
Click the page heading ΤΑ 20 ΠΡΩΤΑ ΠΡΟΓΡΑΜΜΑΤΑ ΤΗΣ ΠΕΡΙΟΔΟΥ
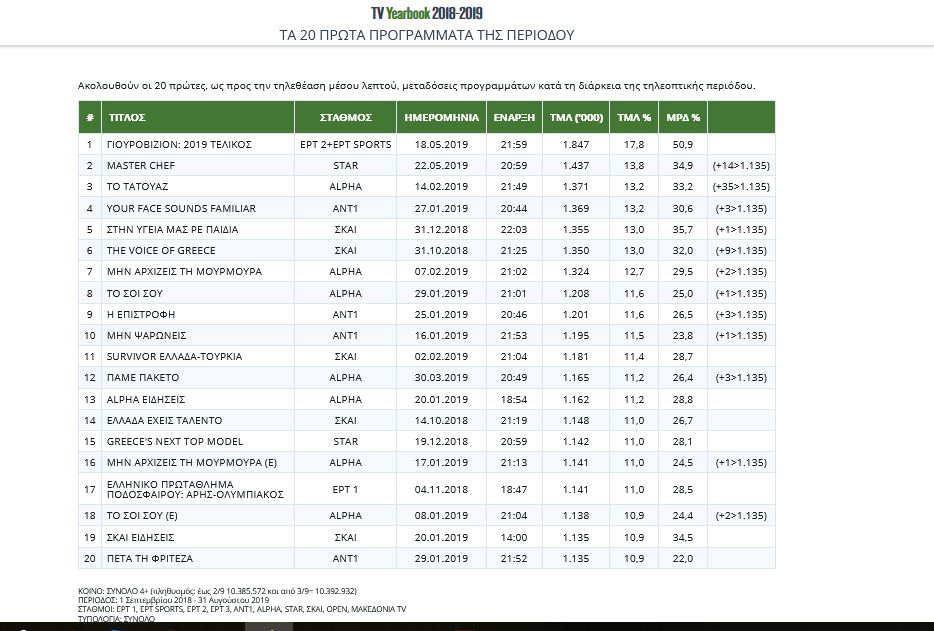[427, 35]
